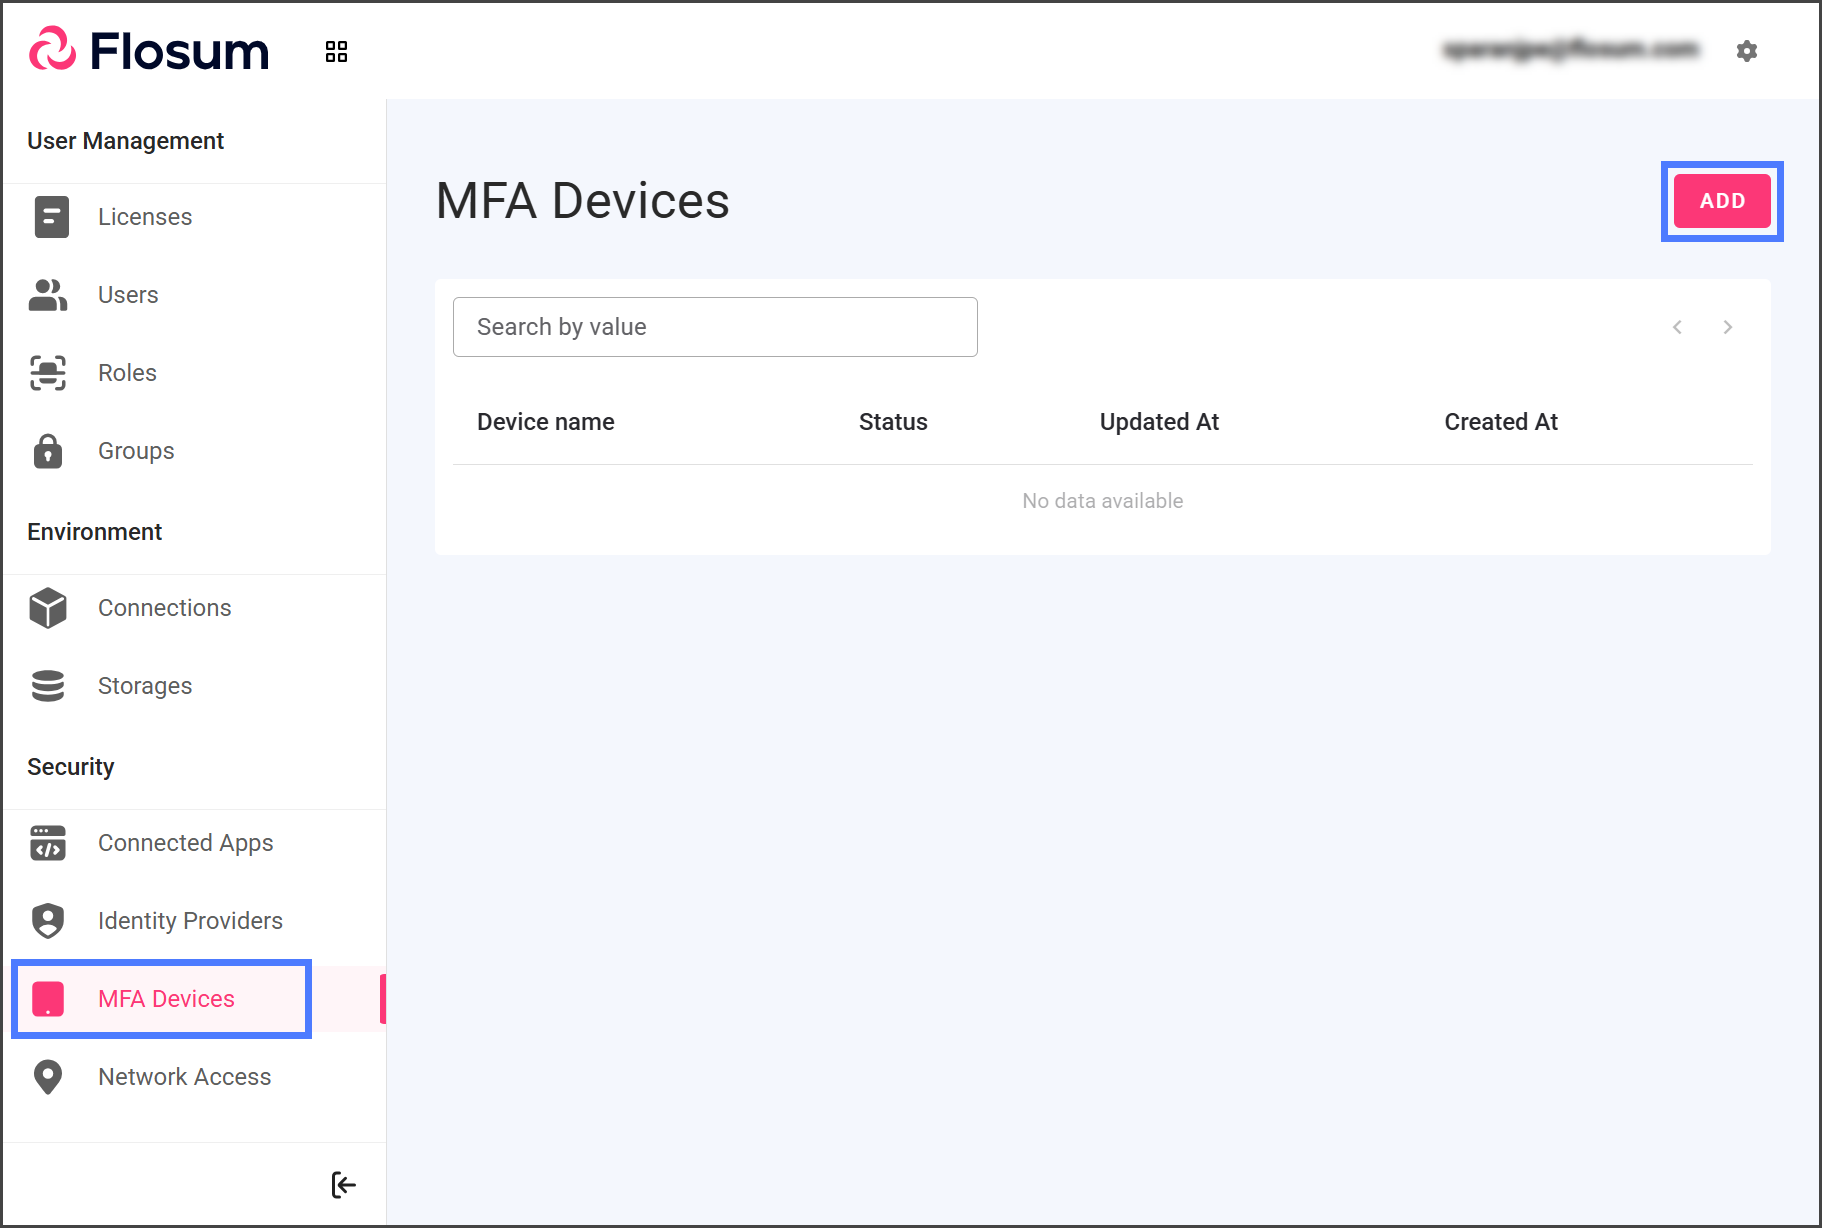The width and height of the screenshot is (1822, 1228).
Task: Click the Network Access pin icon
Action: tap(48, 1077)
